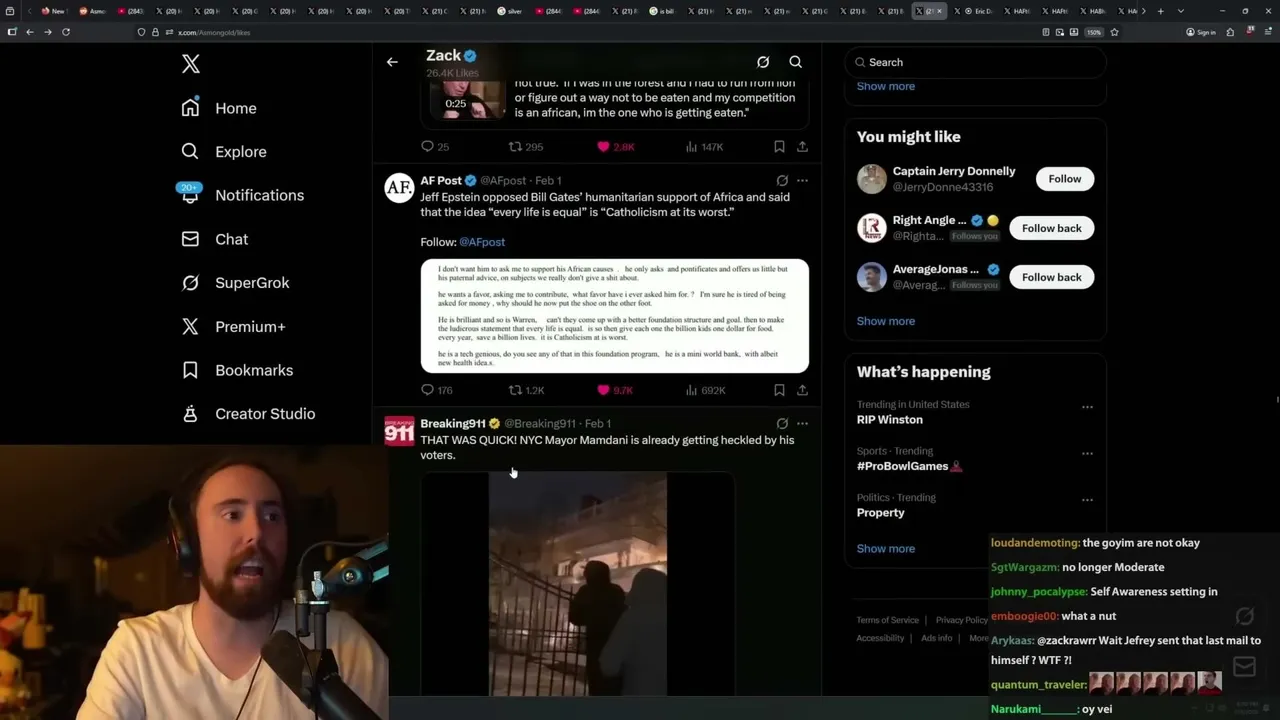This screenshot has height=720, width=1280.
Task: Ask Grok about the Breaking911 tweet
Action: 782,424
